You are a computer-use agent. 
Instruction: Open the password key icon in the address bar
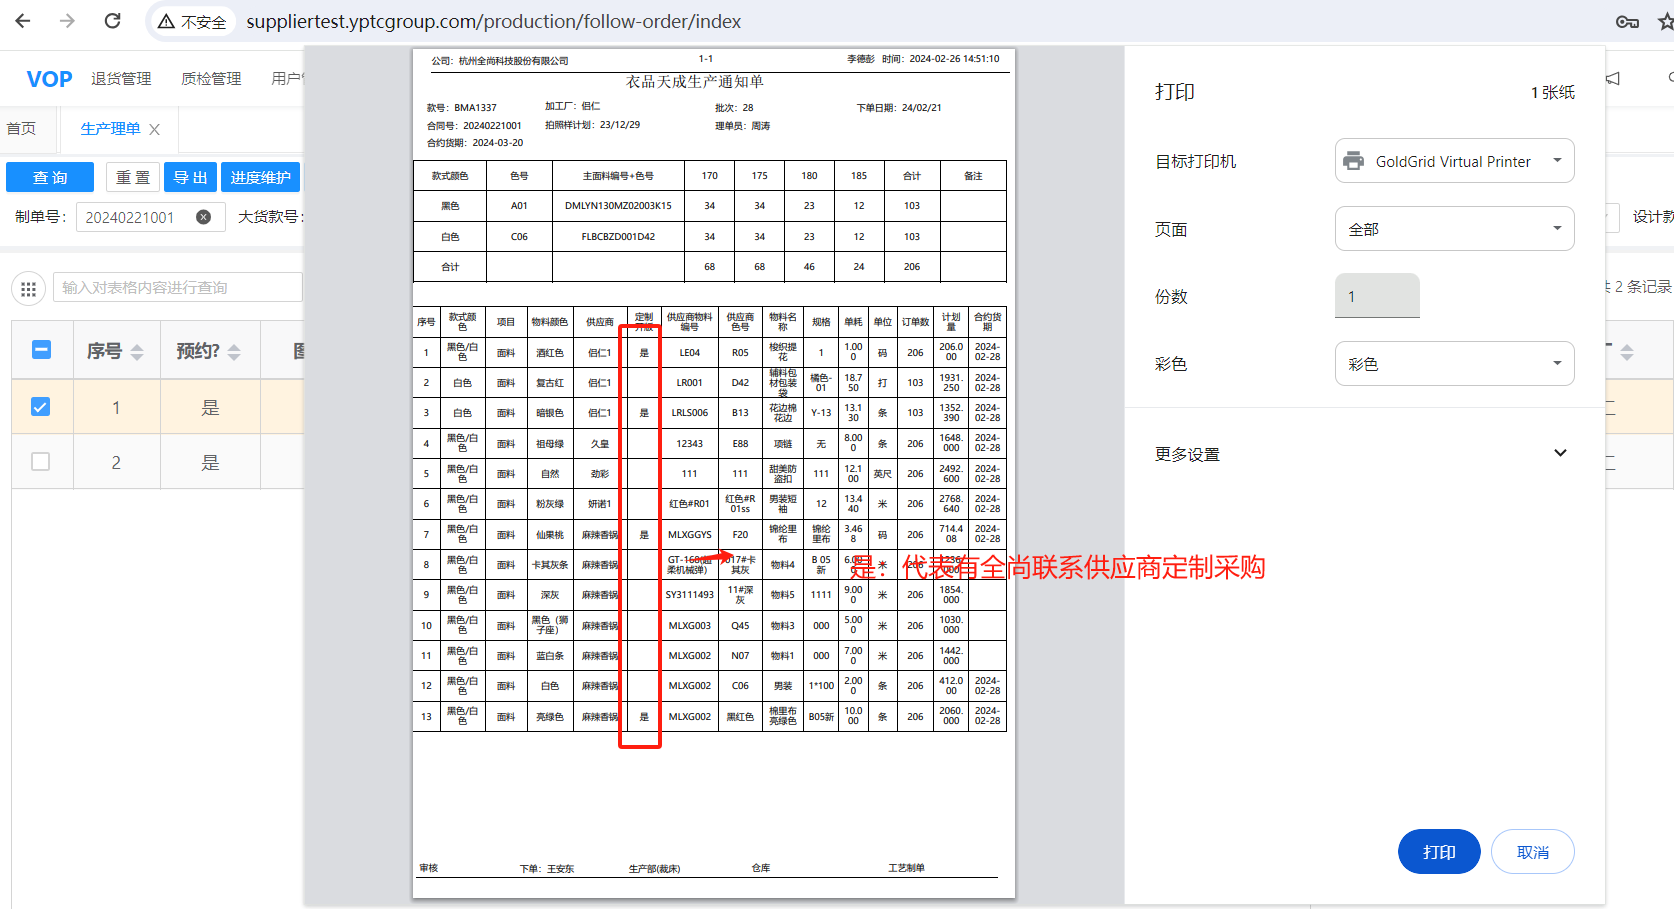tap(1627, 22)
